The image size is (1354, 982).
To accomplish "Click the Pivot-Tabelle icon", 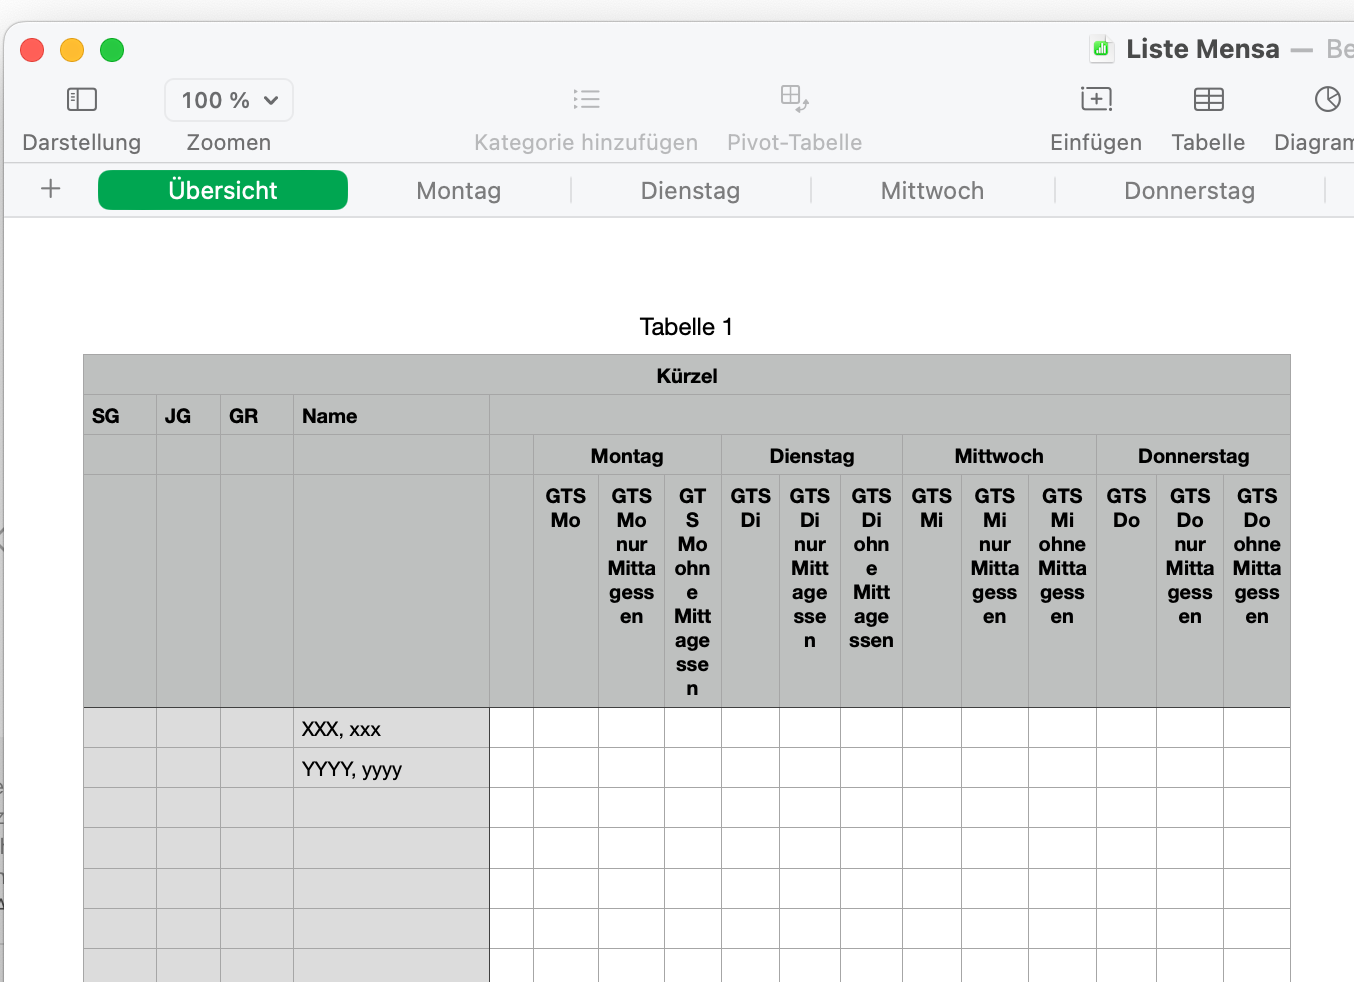I will [x=794, y=98].
